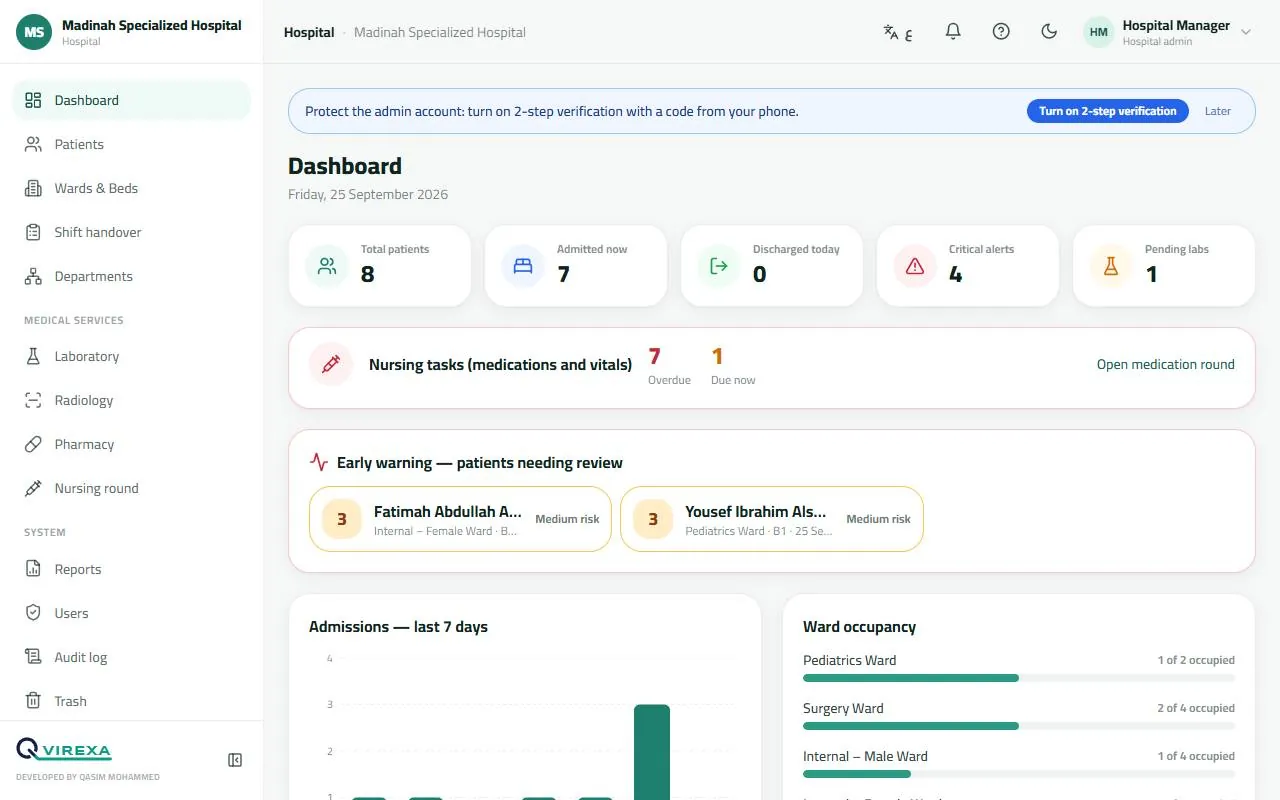Click the Internal – Male Ward occupancy bar
Image resolution: width=1280 pixels, height=800 pixels.
point(1019,774)
